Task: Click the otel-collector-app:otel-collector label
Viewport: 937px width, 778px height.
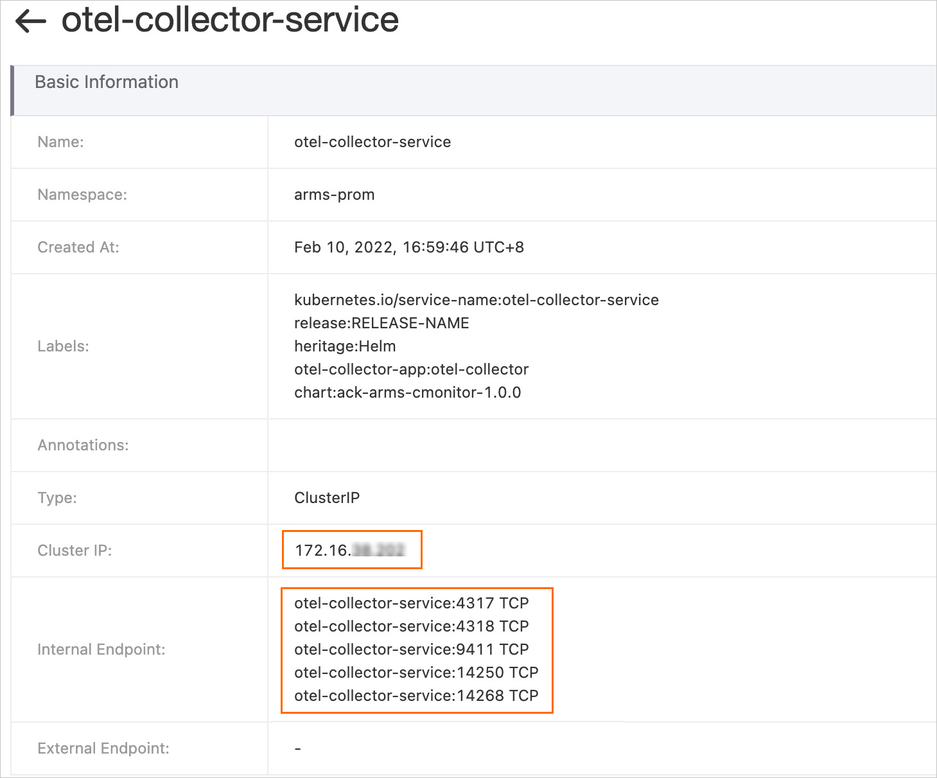Action: click(411, 369)
